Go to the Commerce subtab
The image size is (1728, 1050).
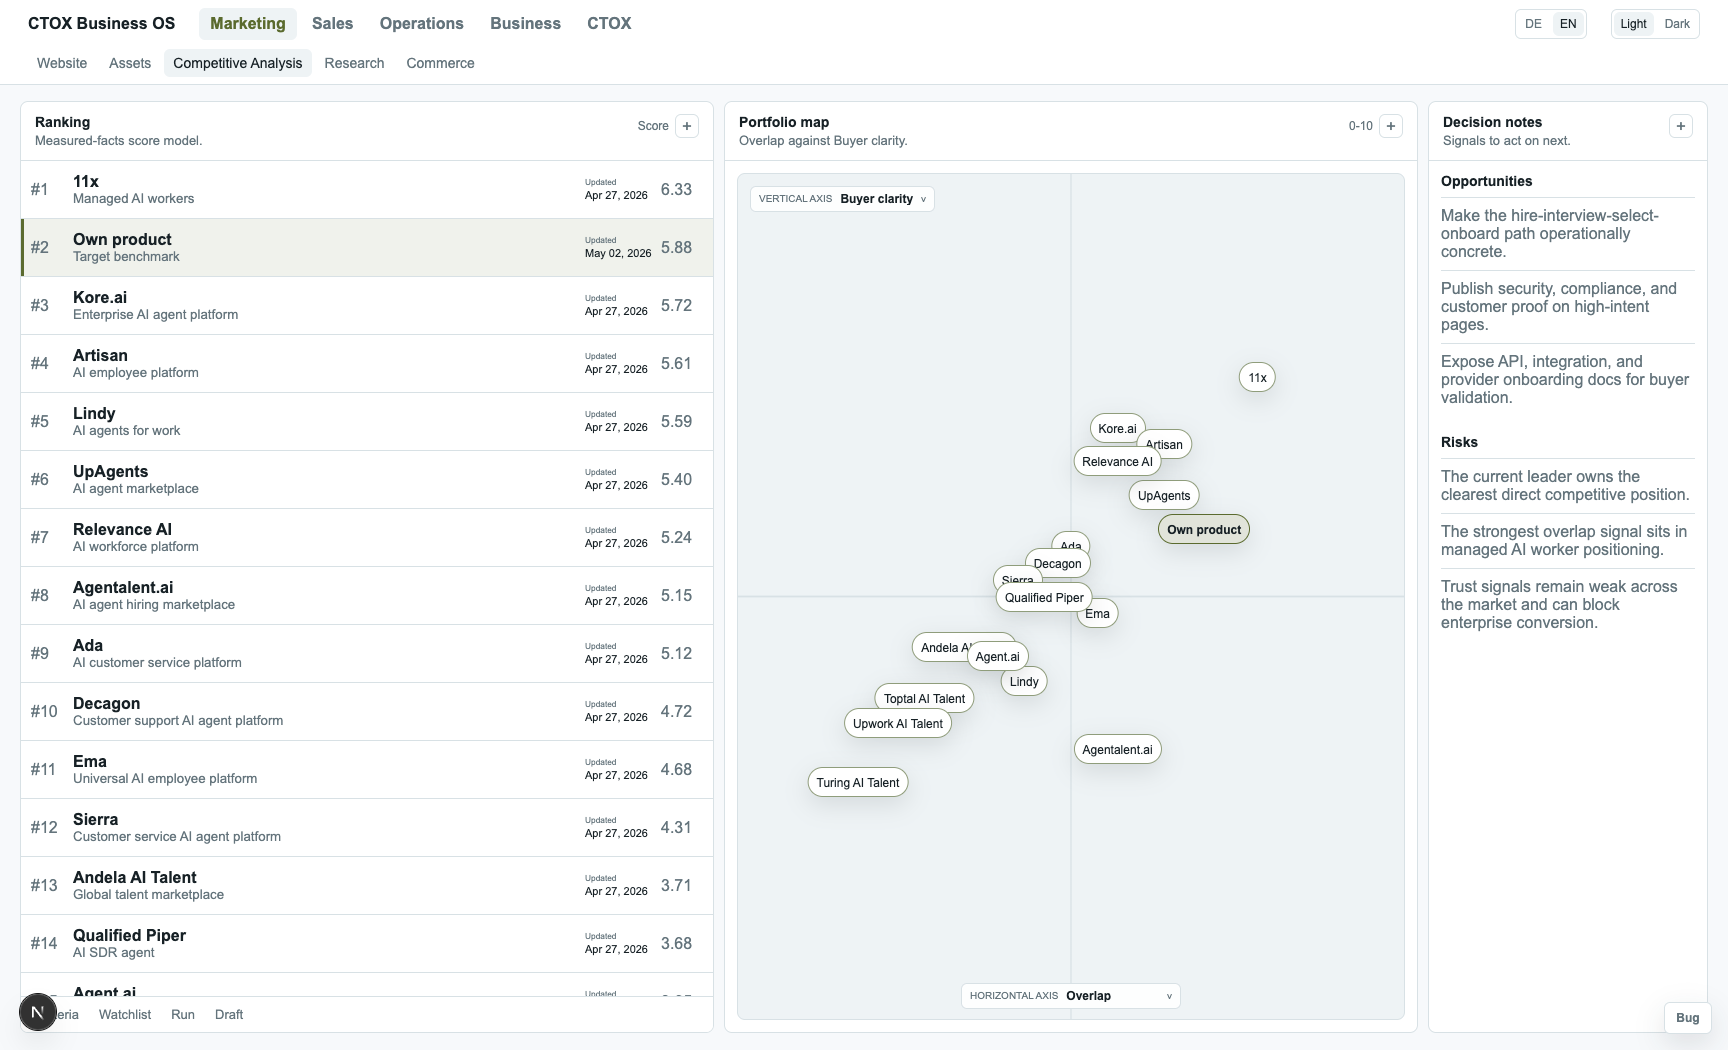point(440,63)
